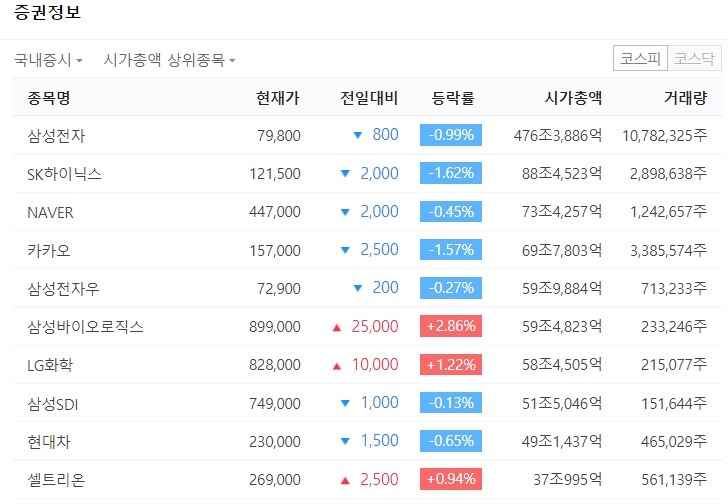Click market cap 73조4,257억
The height and width of the screenshot is (504, 728).
coord(562,212)
